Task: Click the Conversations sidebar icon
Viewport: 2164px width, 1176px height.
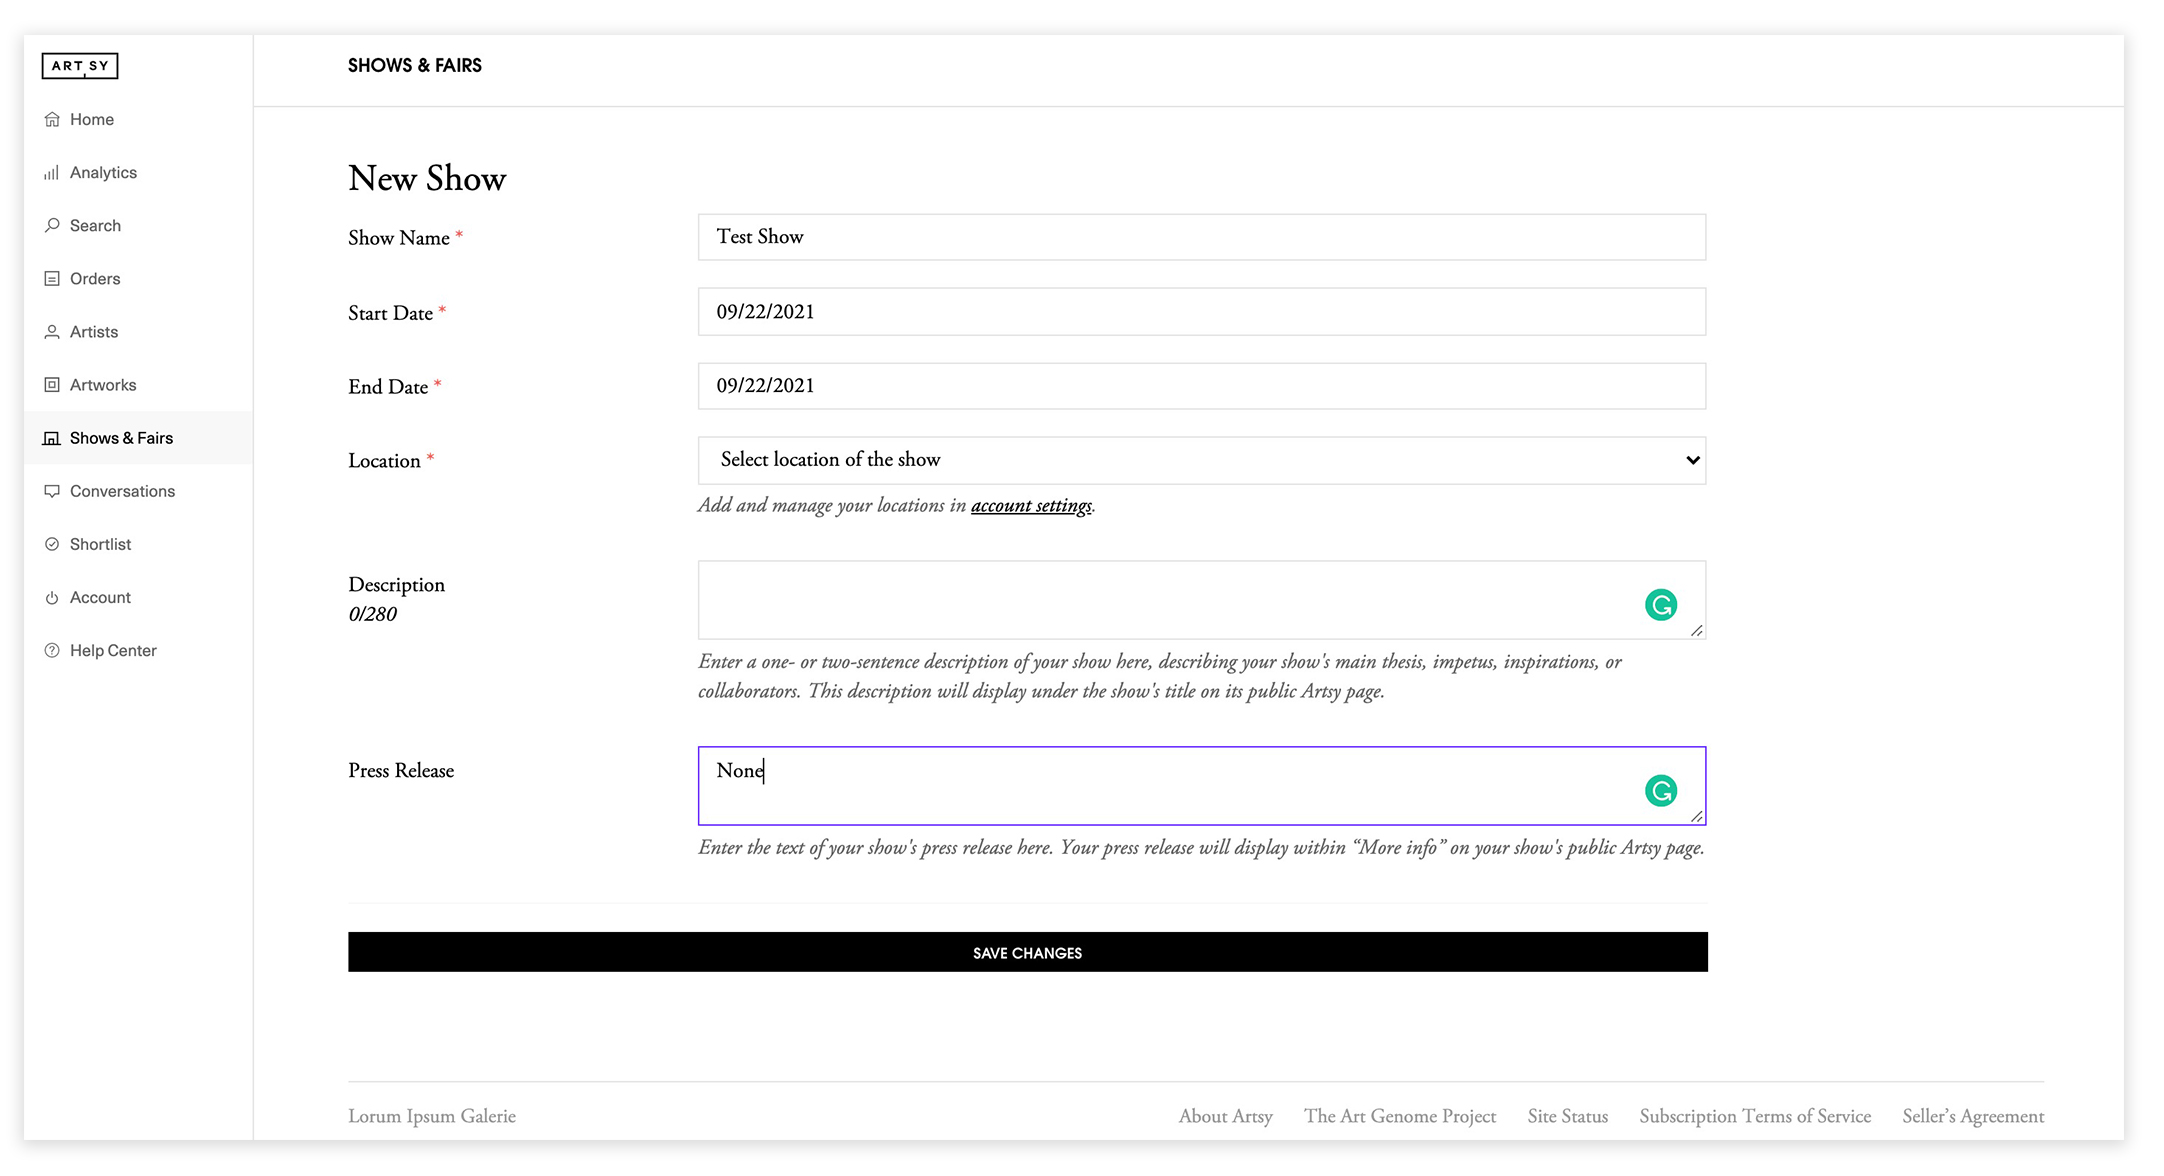Action: pos(52,491)
